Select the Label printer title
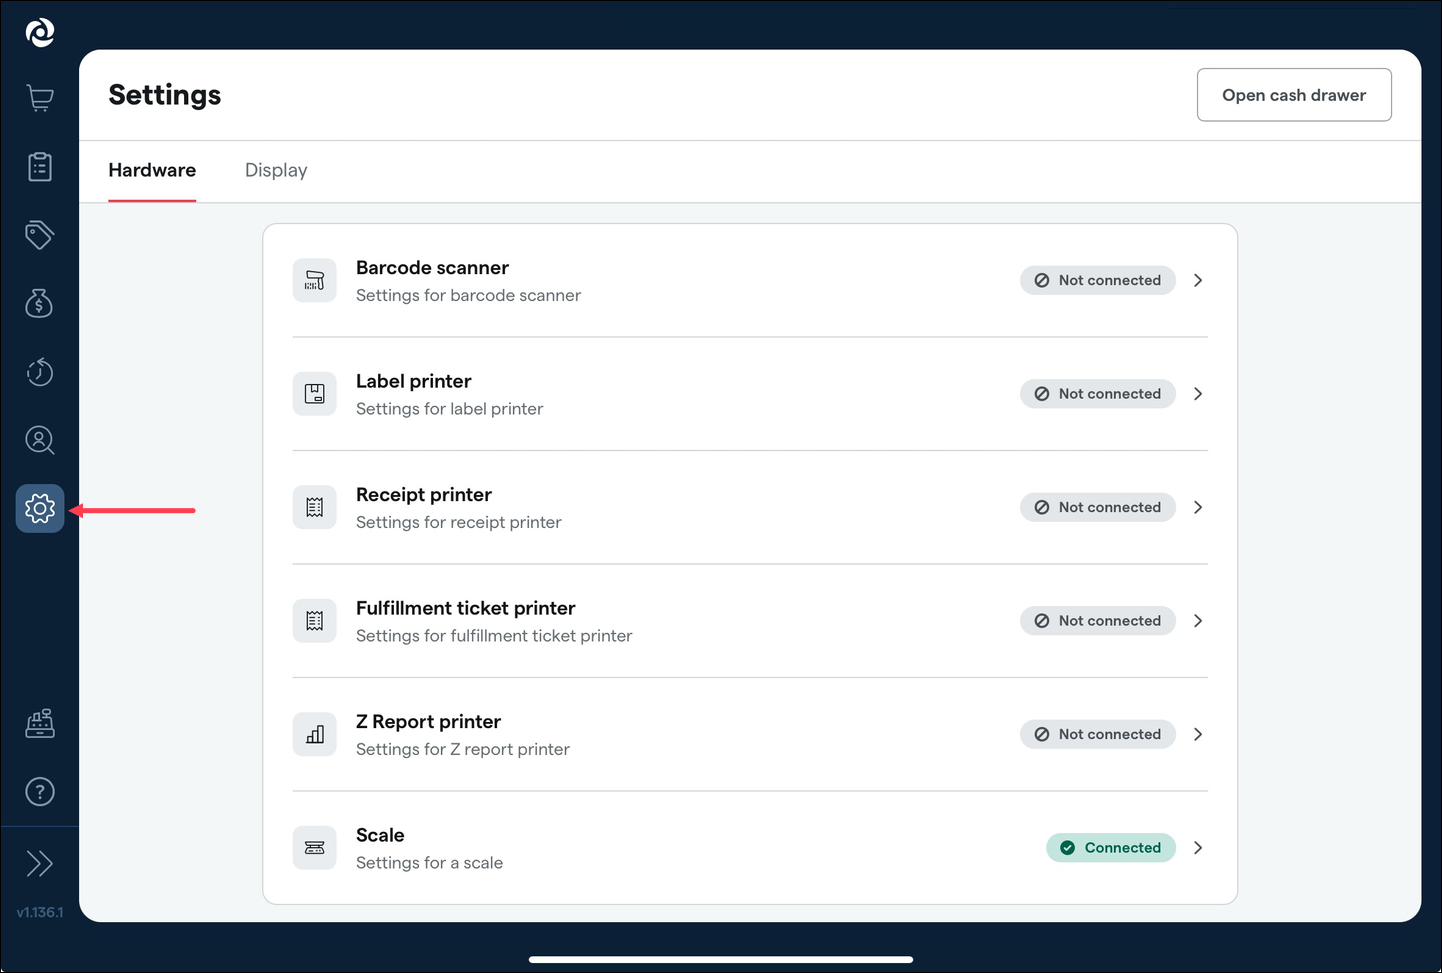The image size is (1442, 973). click(413, 381)
